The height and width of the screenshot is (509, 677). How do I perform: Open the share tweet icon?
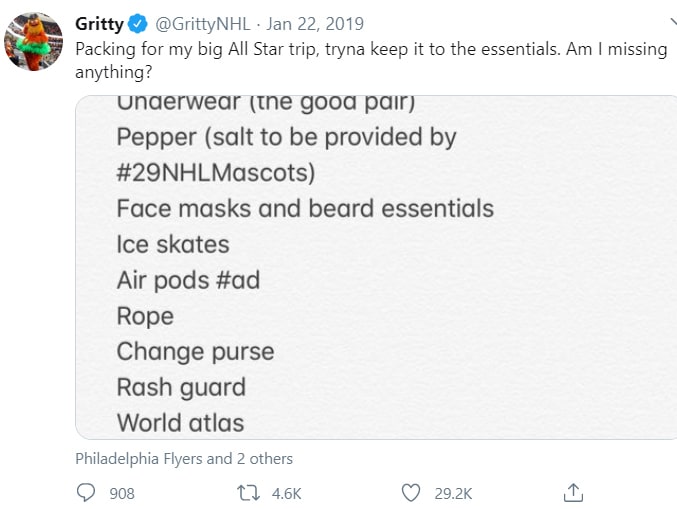click(573, 493)
